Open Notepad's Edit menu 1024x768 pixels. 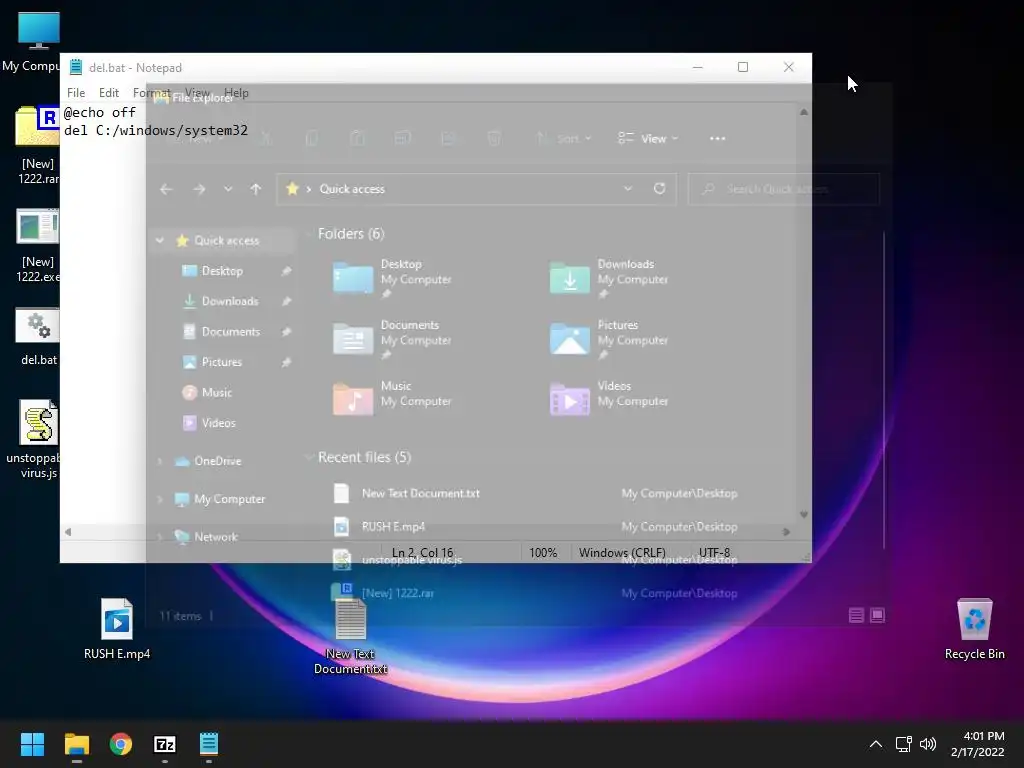(108, 93)
